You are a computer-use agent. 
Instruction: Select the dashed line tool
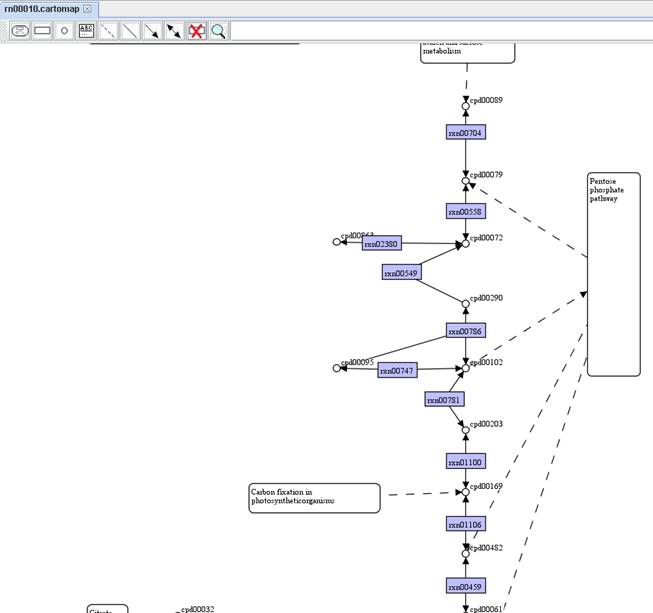point(108,31)
